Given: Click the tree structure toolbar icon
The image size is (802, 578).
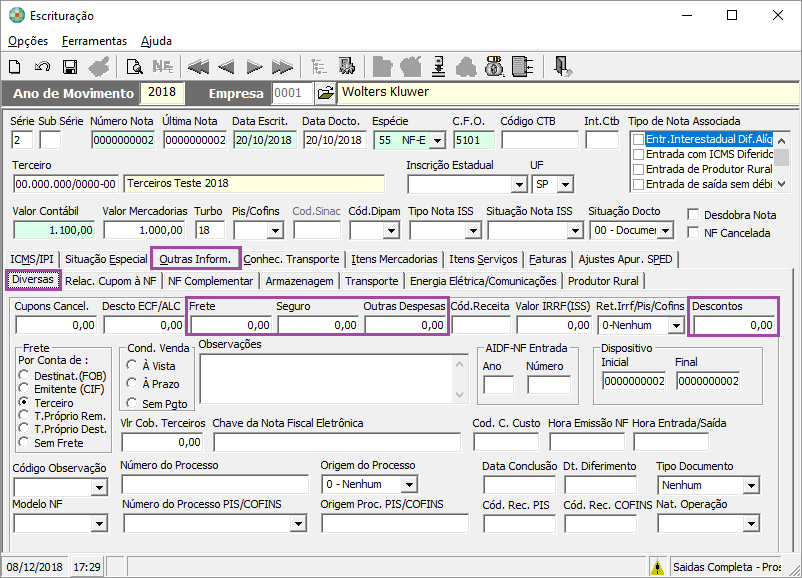Looking at the screenshot, I should (319, 67).
